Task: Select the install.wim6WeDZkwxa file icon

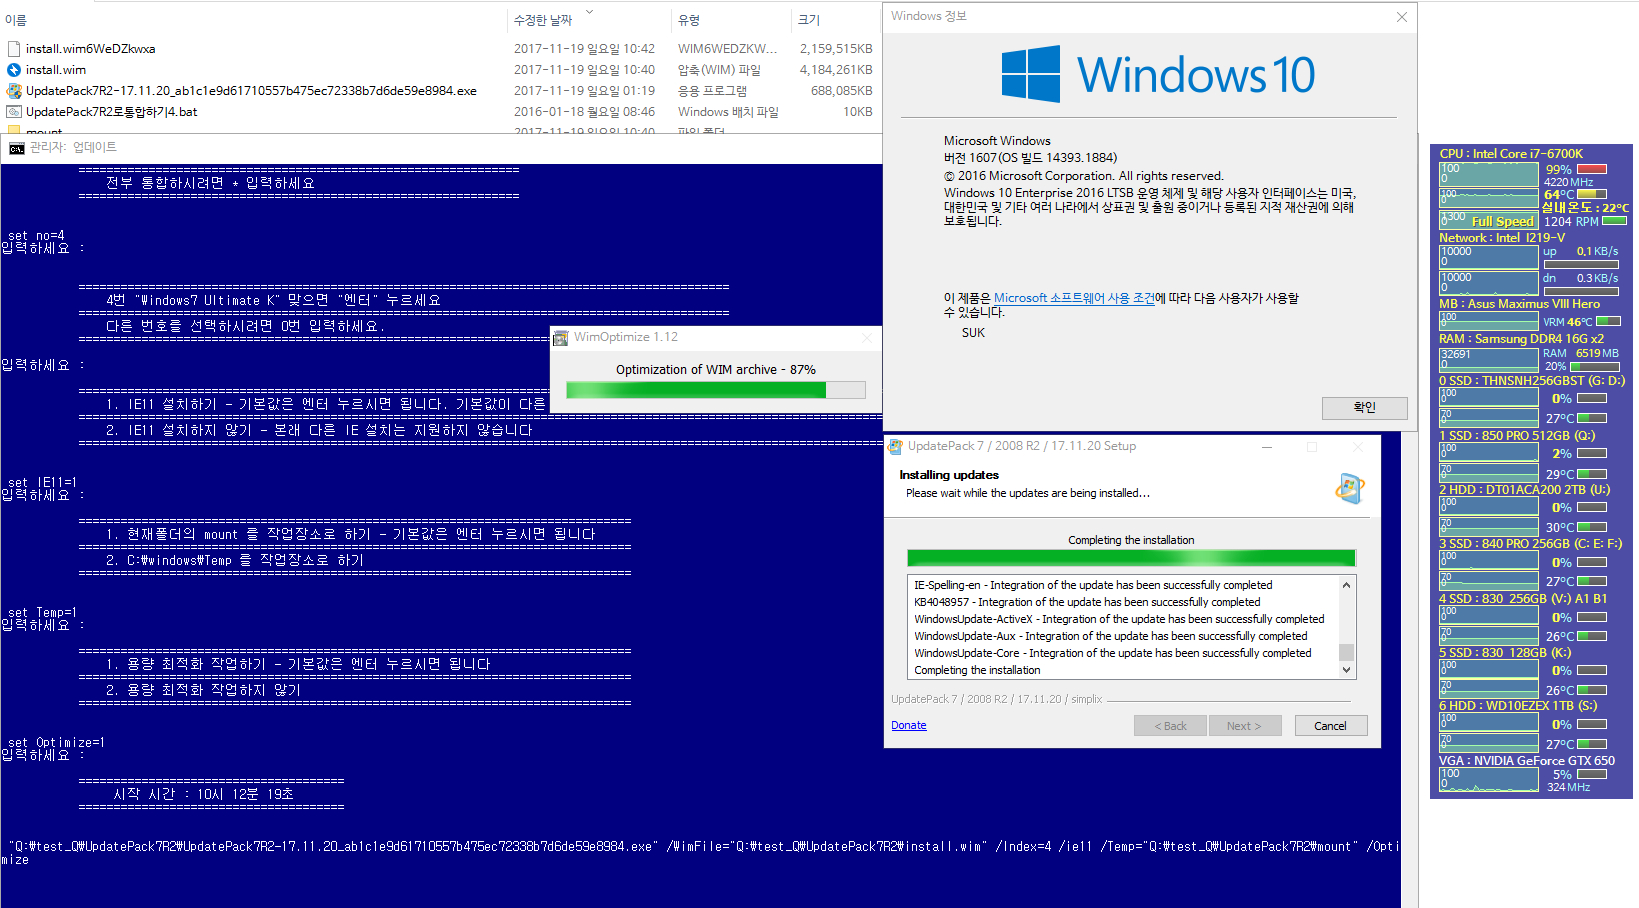Action: coord(14,49)
